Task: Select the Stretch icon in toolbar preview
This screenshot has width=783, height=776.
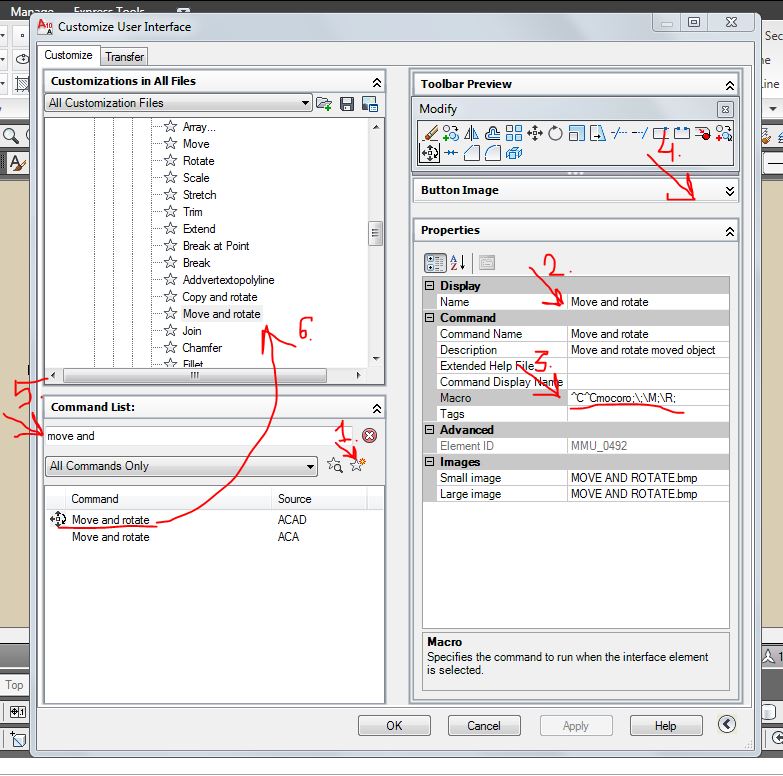Action: [x=597, y=133]
